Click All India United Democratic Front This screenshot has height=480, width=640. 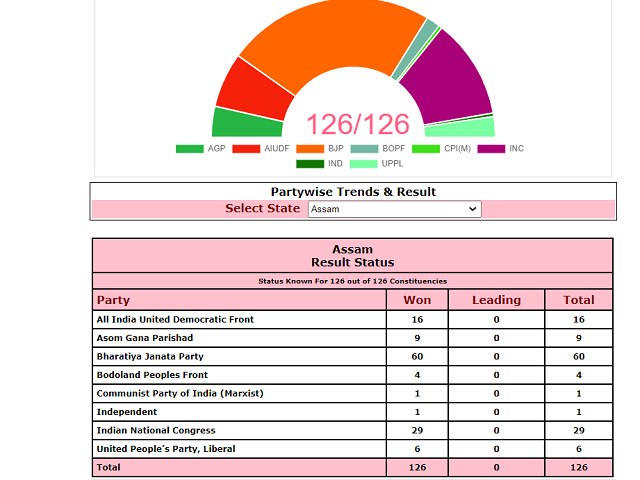175,319
